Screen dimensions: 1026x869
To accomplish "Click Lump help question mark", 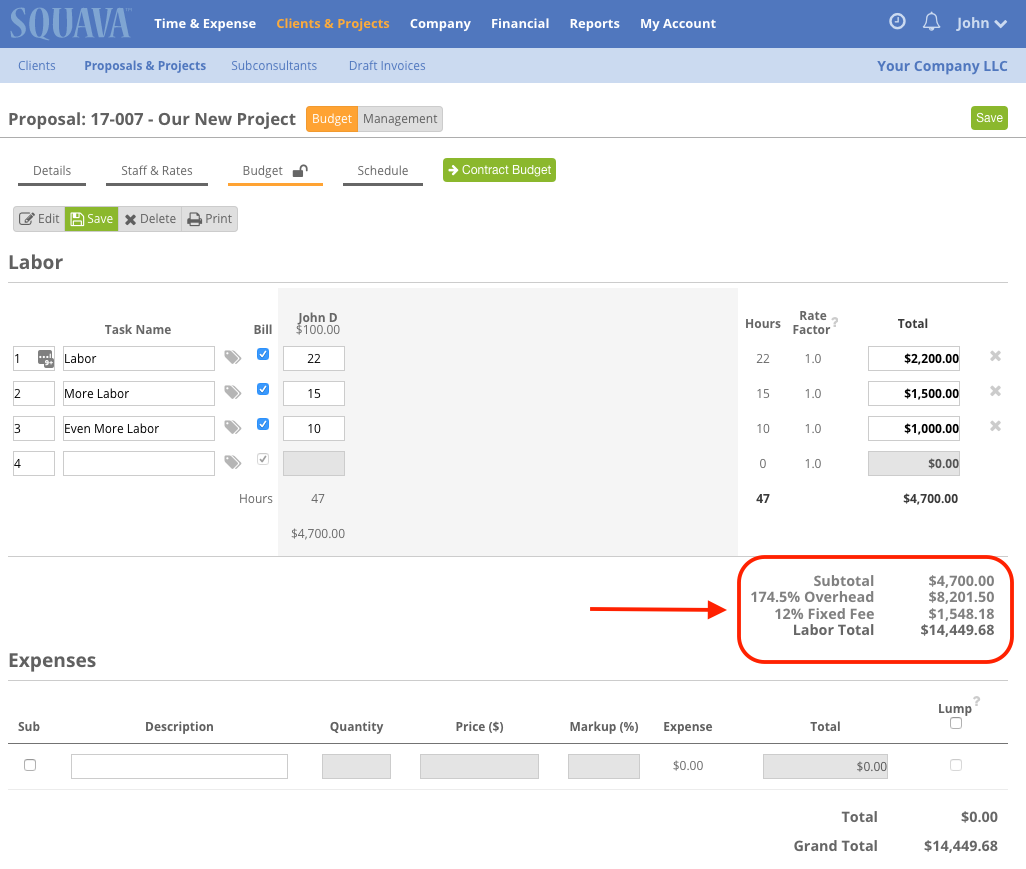I will pyautogui.click(x=976, y=701).
